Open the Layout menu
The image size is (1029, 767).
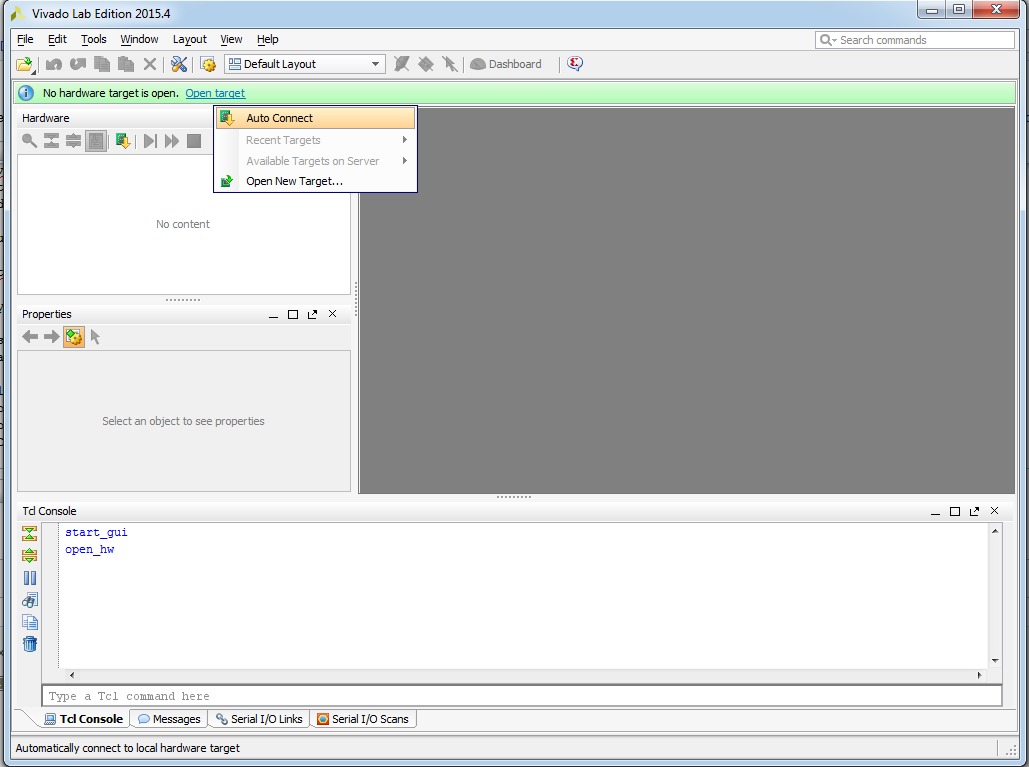tap(190, 39)
